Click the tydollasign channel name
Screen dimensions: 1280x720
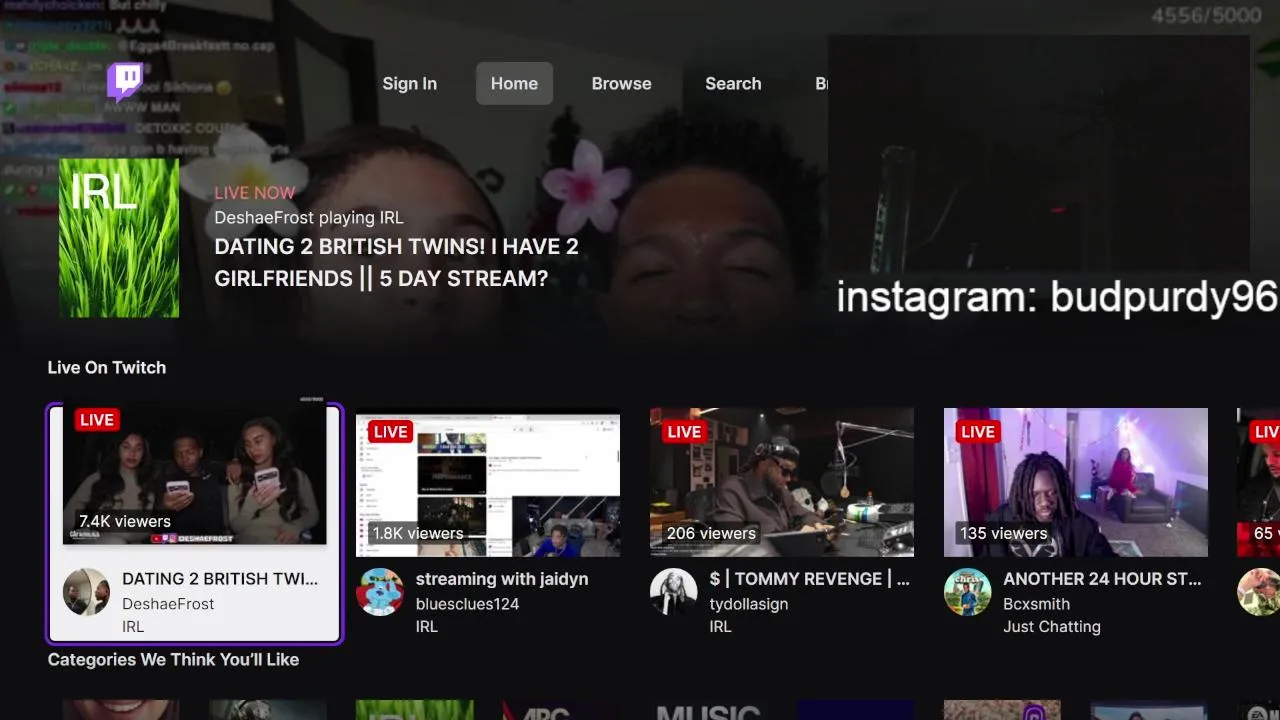(x=749, y=604)
